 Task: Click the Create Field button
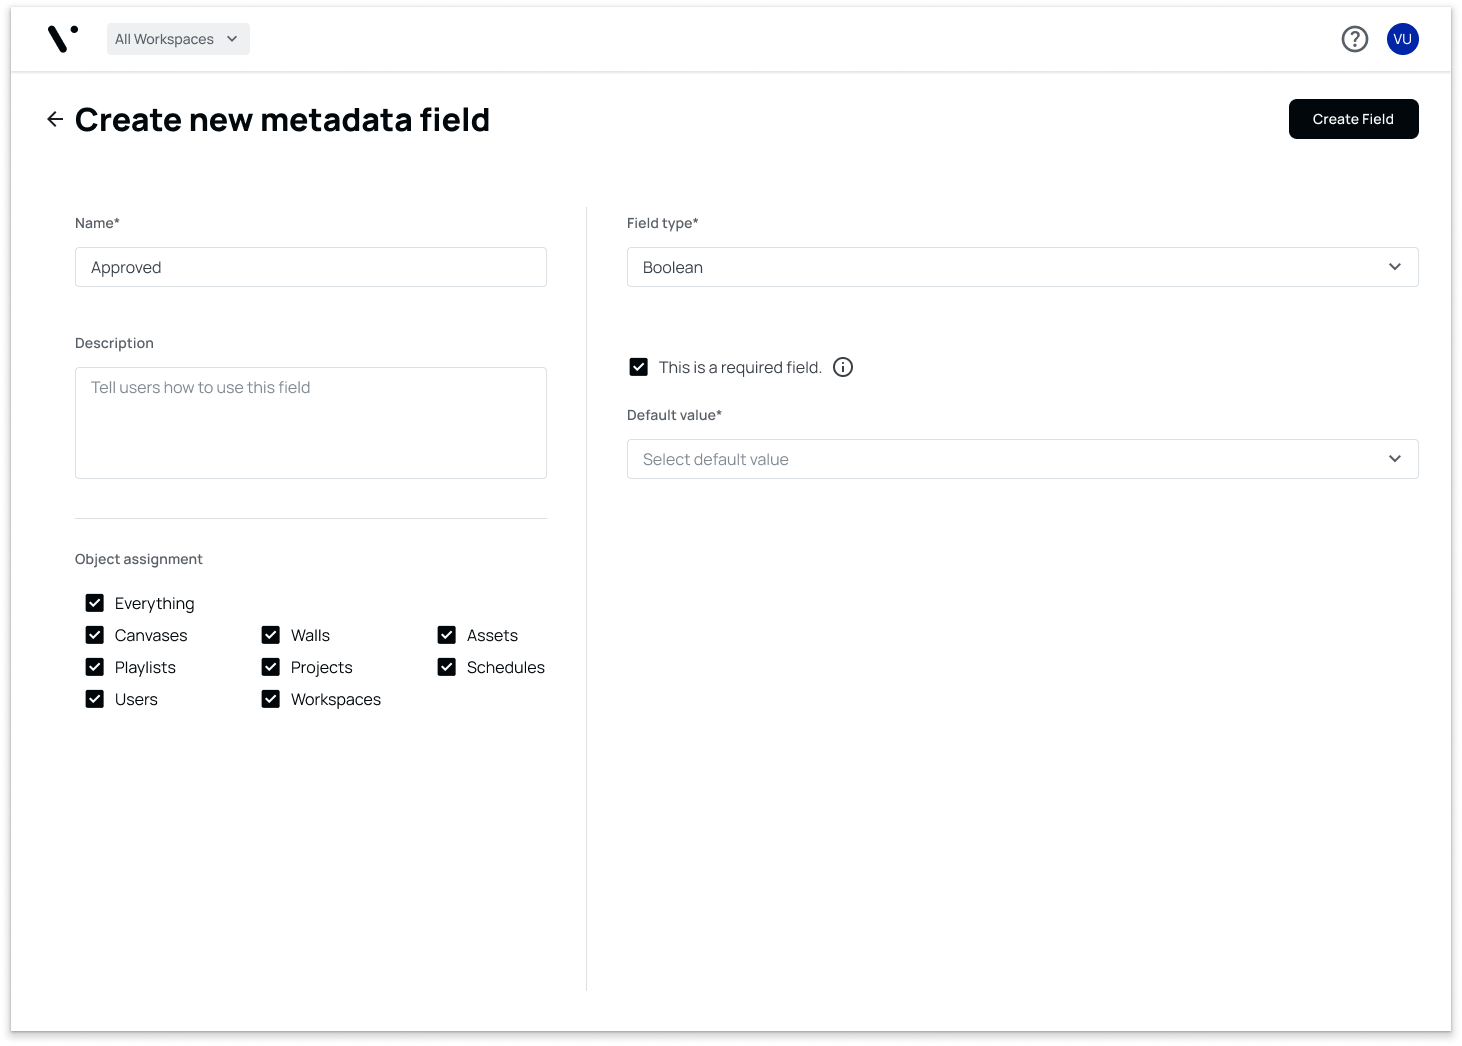tap(1353, 119)
